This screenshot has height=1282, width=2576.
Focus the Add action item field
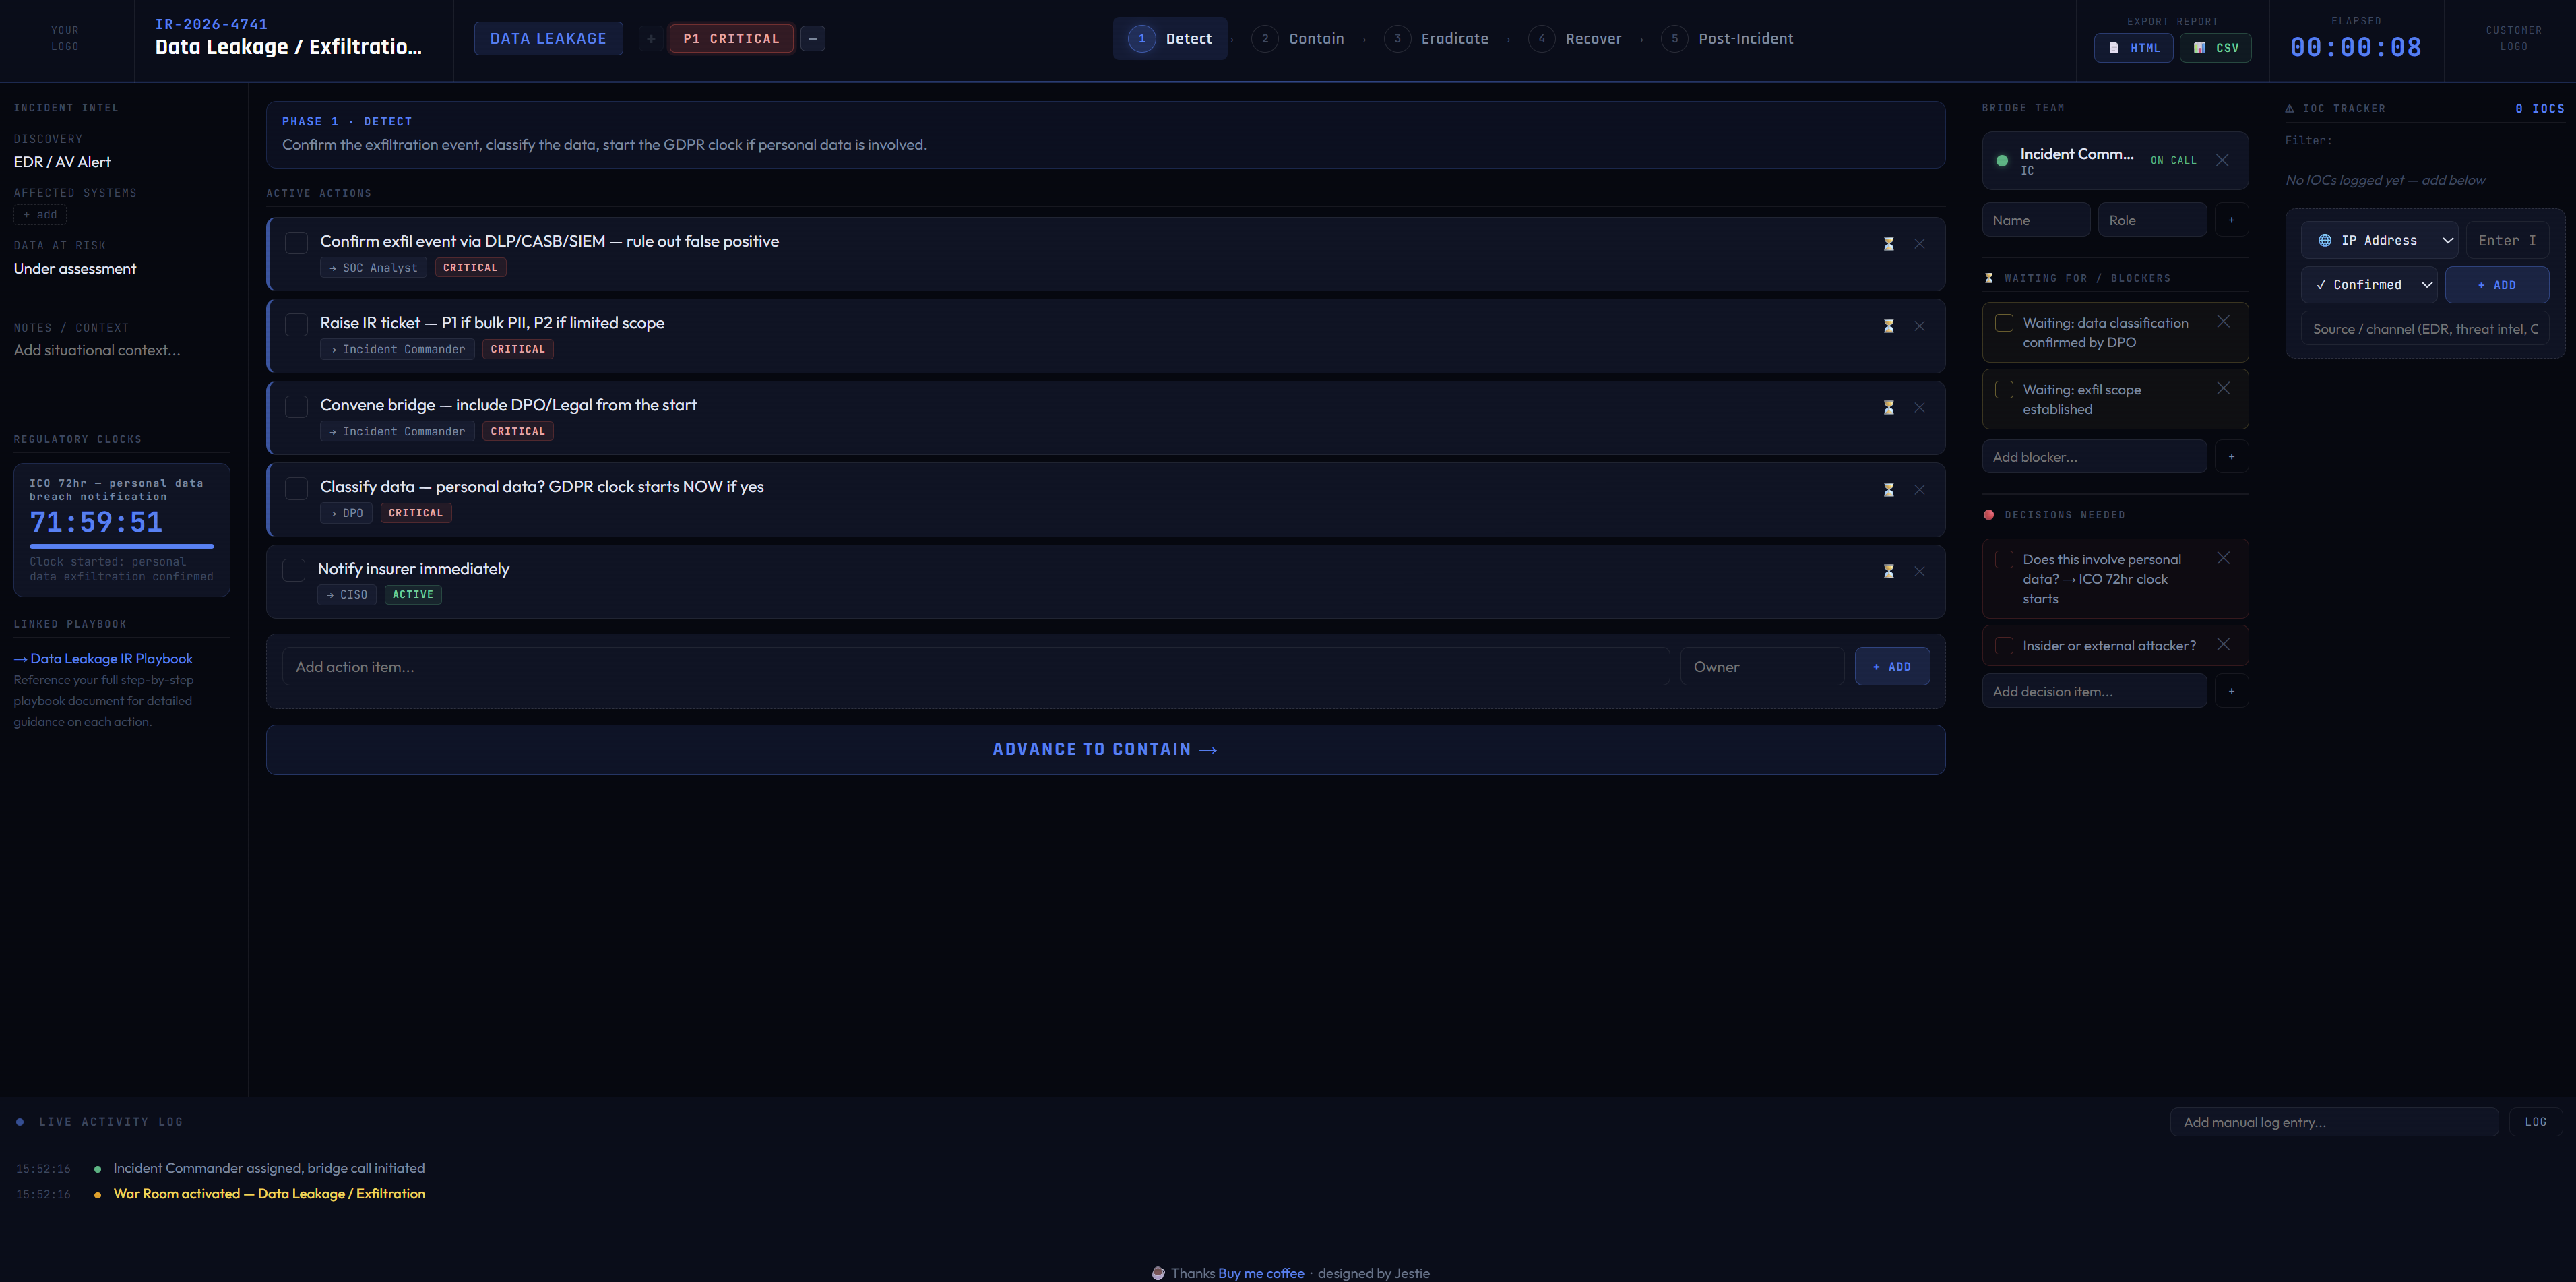tap(975, 667)
